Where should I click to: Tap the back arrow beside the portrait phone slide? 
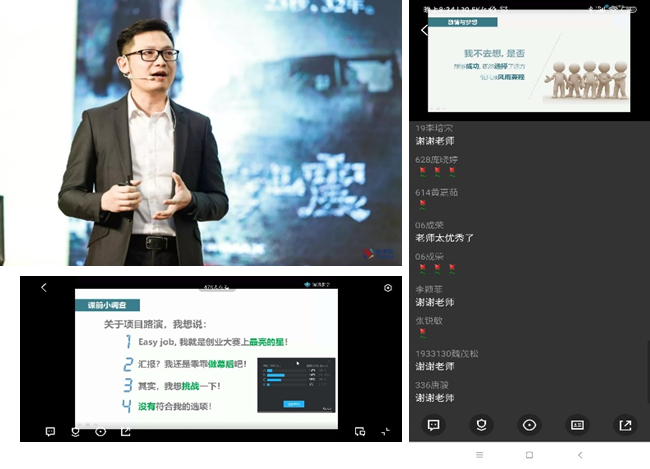pos(423,31)
